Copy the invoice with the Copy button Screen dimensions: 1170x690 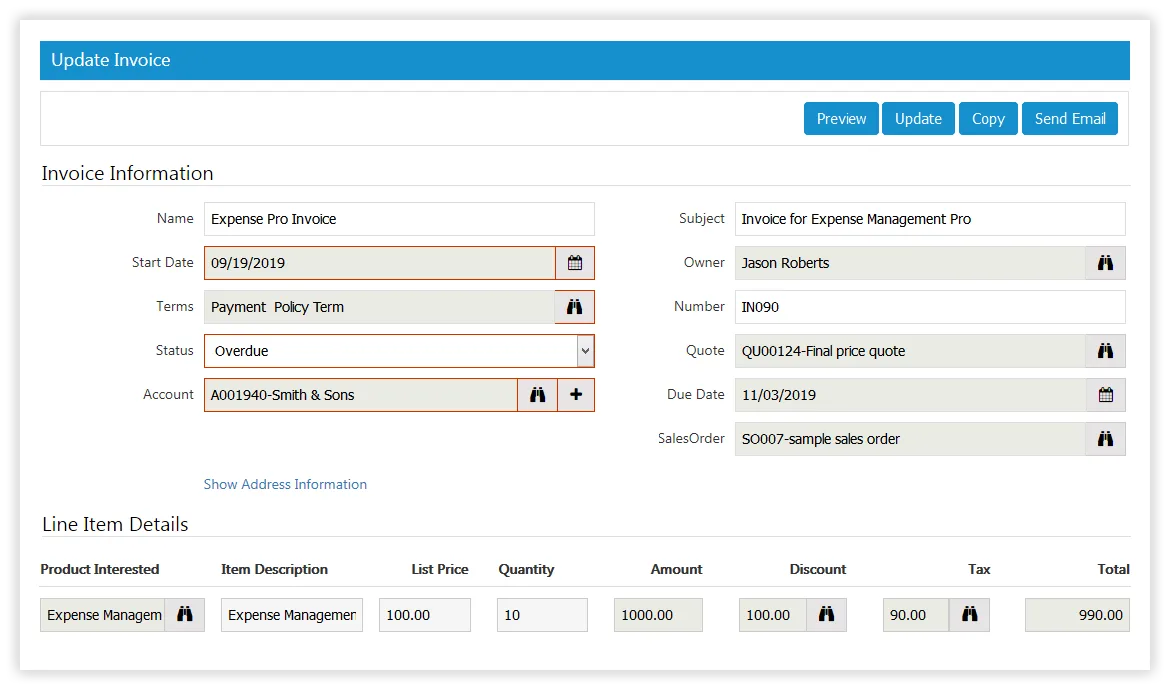(x=988, y=119)
